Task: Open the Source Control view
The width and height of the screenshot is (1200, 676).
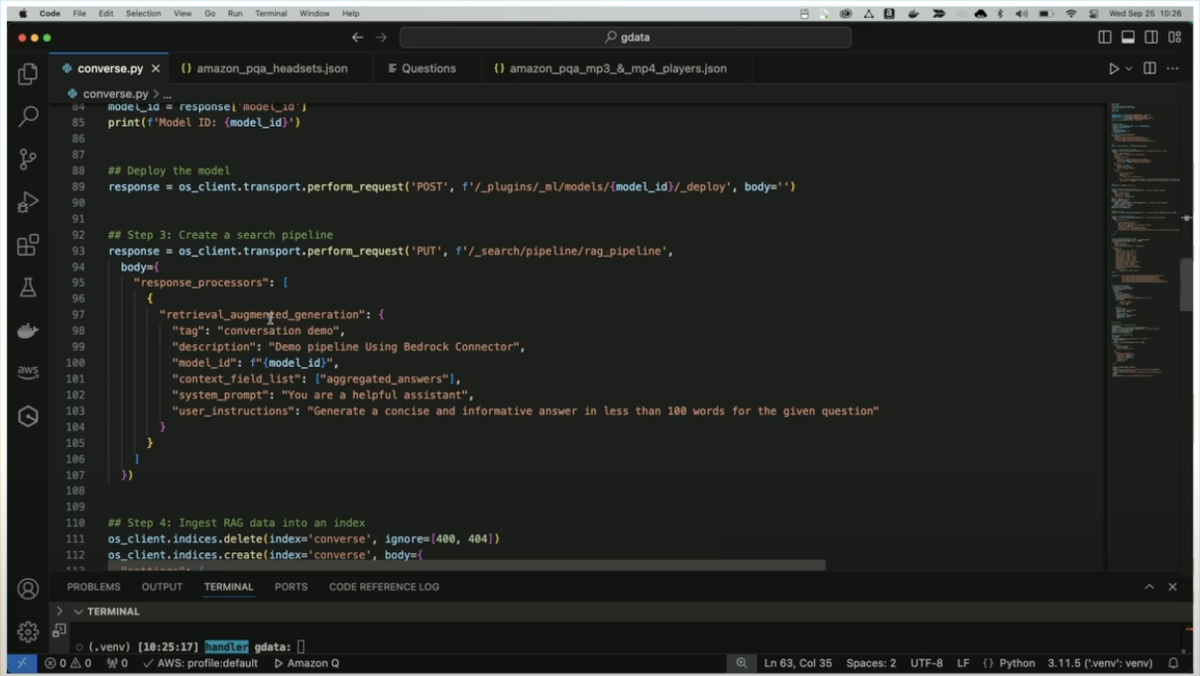Action: click(28, 159)
